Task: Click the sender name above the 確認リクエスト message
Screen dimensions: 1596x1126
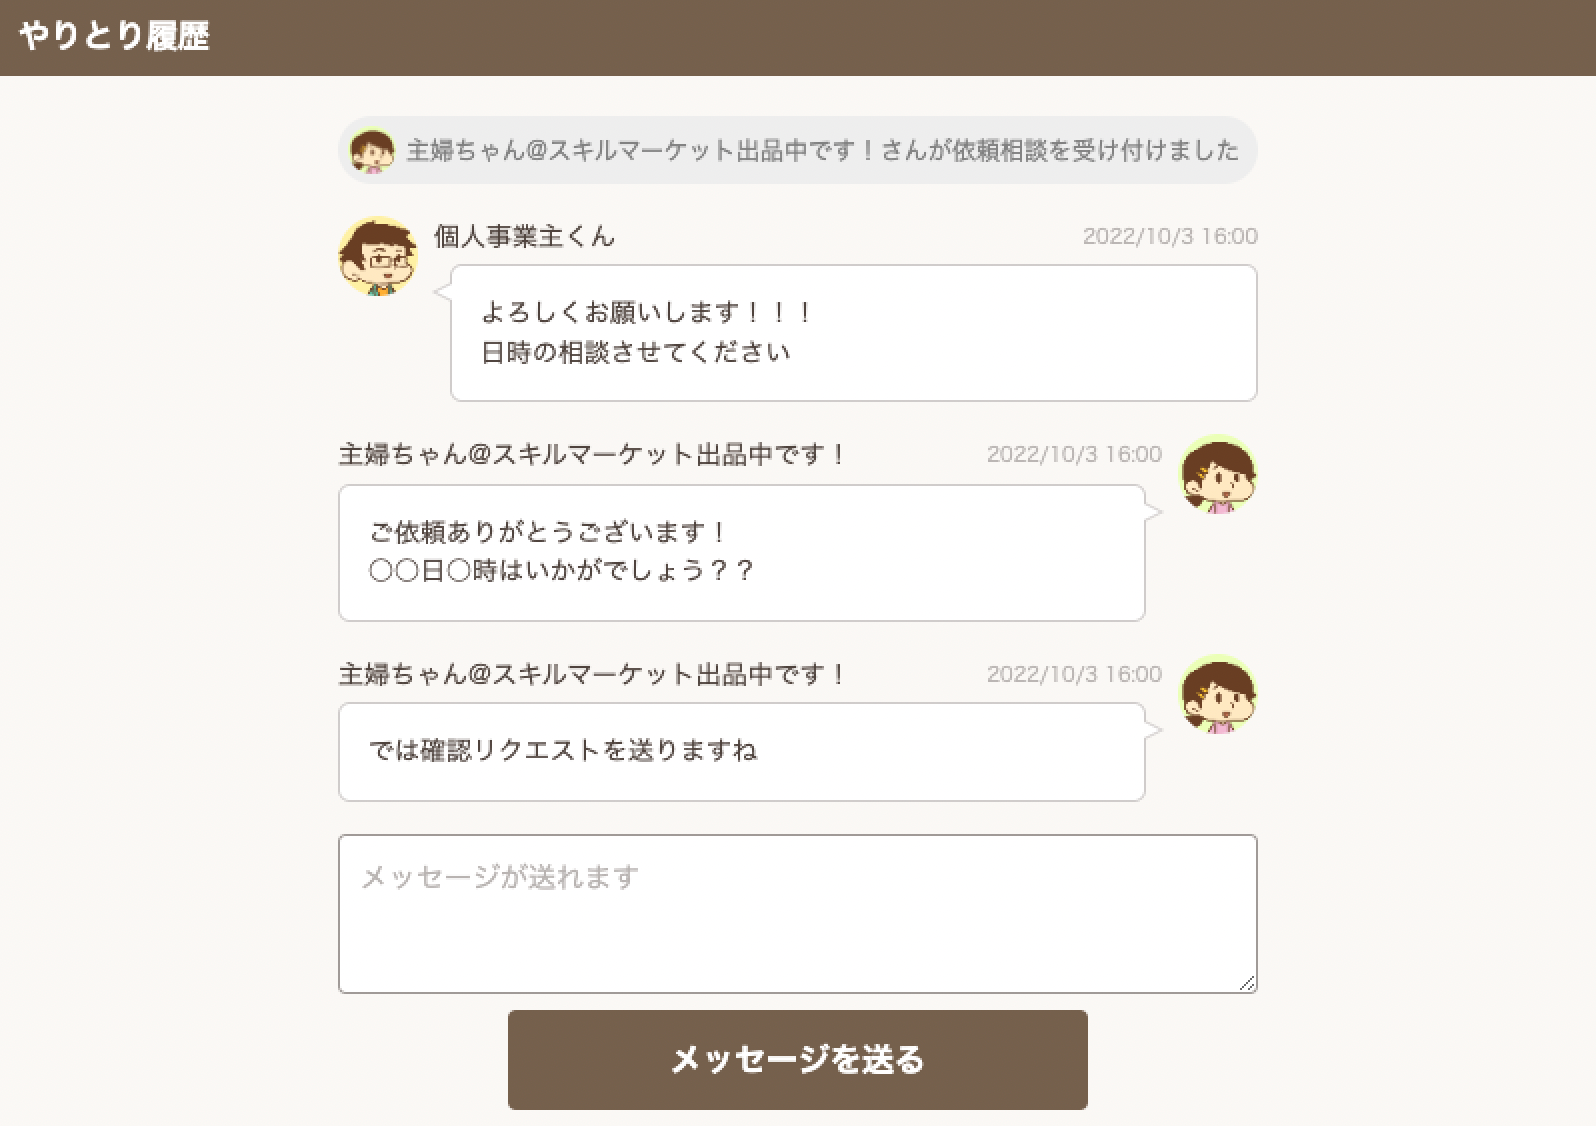Action: pyautogui.click(x=592, y=675)
